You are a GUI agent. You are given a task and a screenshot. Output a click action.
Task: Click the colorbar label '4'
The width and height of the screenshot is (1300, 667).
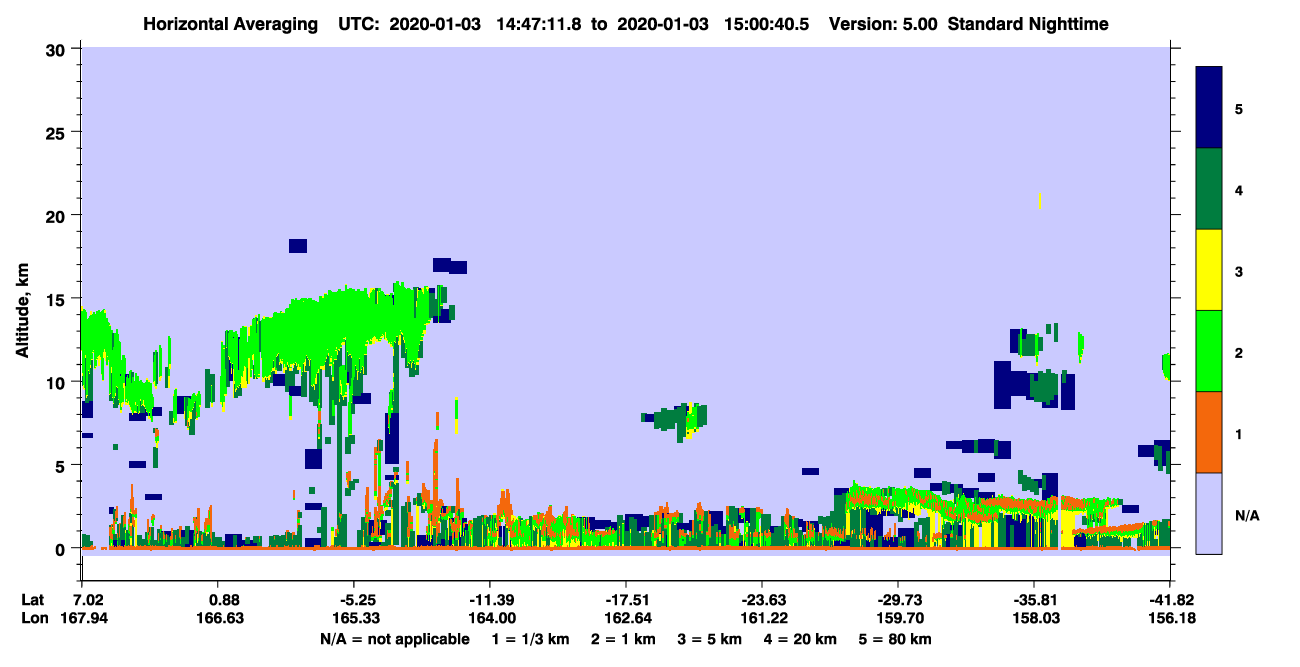(1239, 189)
